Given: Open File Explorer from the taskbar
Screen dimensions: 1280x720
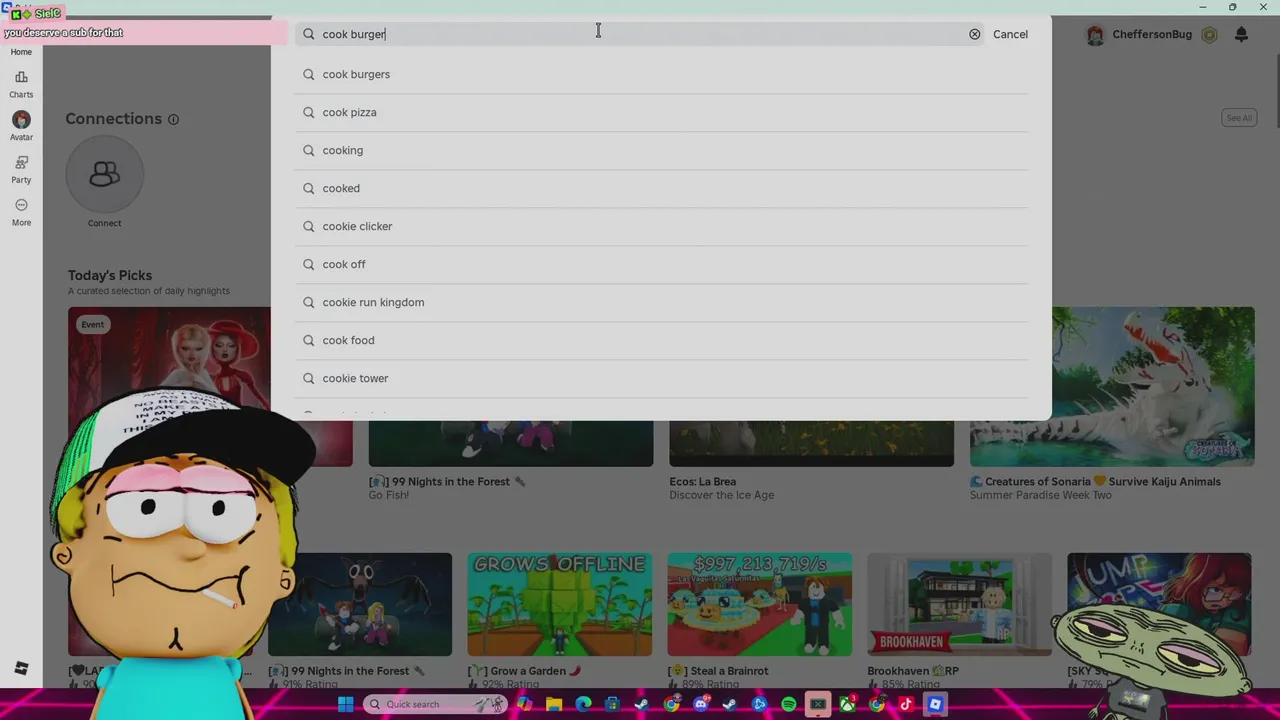Looking at the screenshot, I should pos(554,704).
